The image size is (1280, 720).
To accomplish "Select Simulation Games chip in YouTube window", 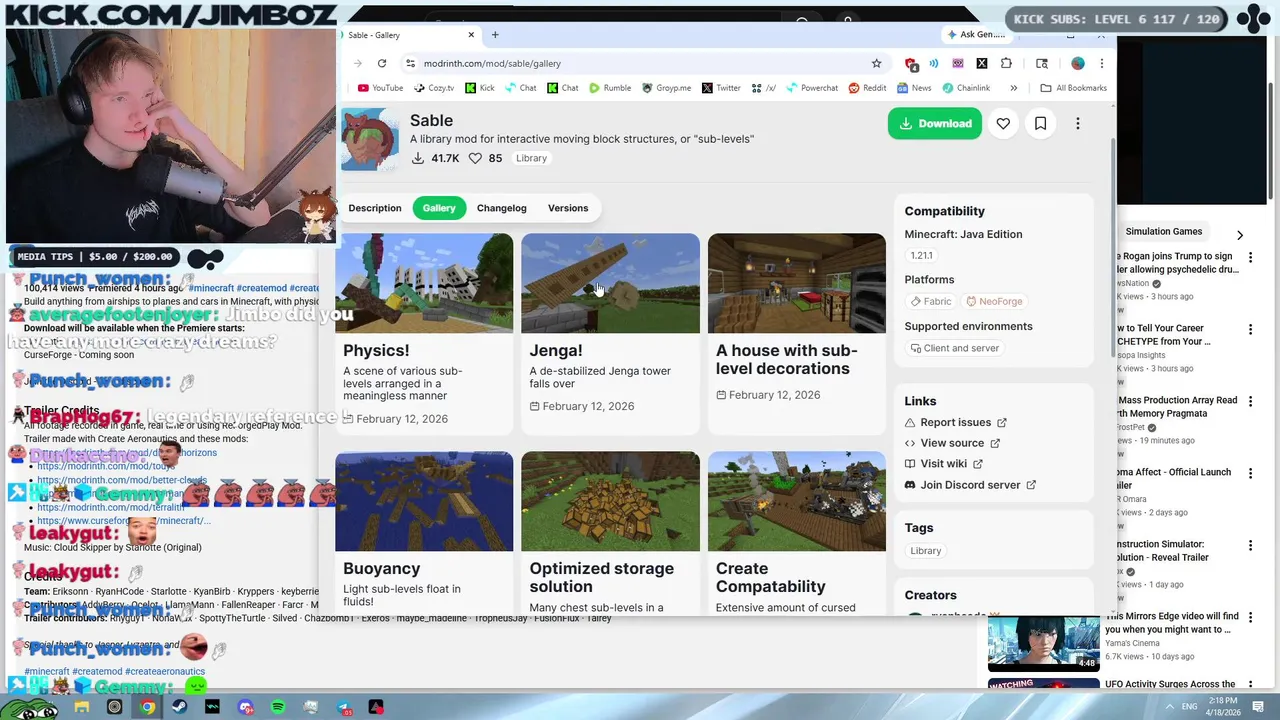I will click(x=1163, y=231).
